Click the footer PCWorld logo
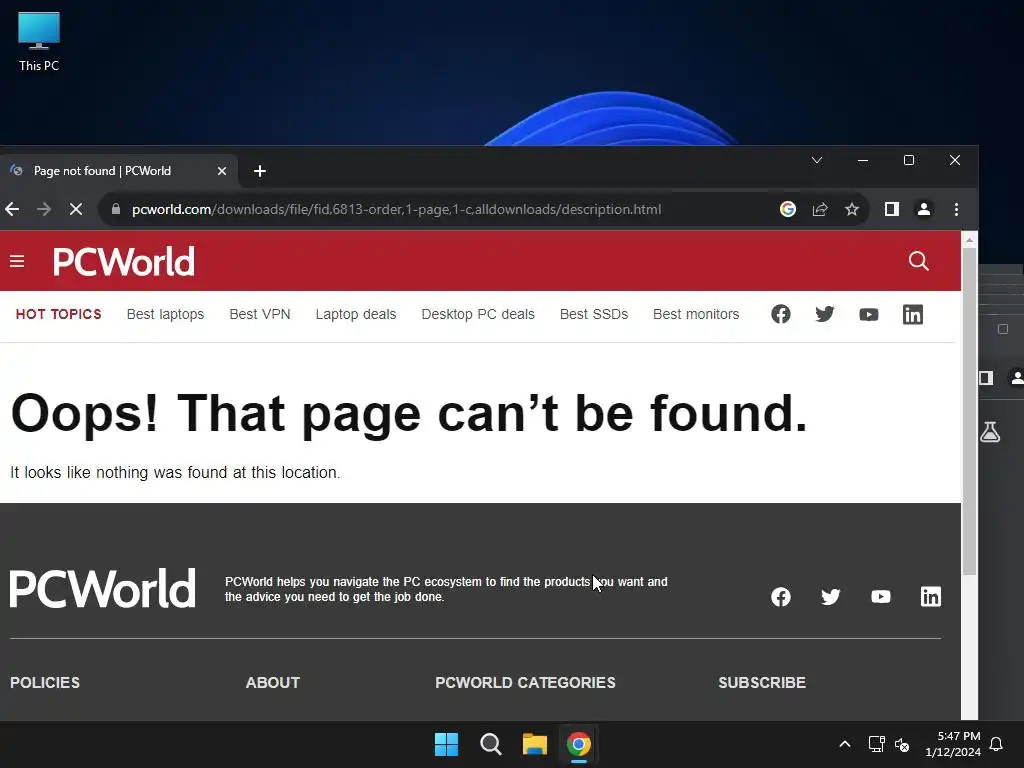This screenshot has width=1024, height=768. 103,588
